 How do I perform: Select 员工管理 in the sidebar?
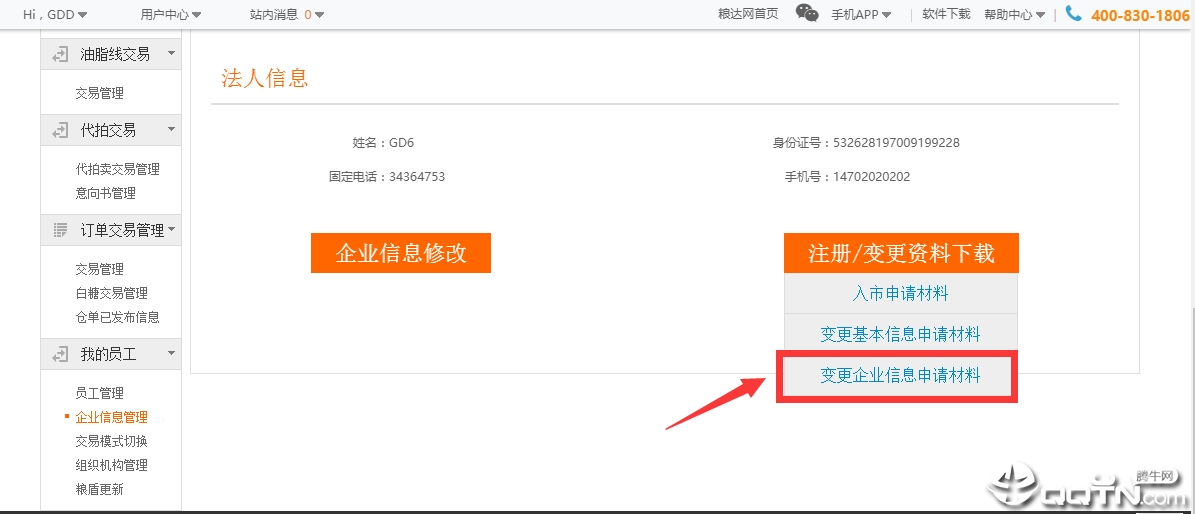tap(99, 393)
